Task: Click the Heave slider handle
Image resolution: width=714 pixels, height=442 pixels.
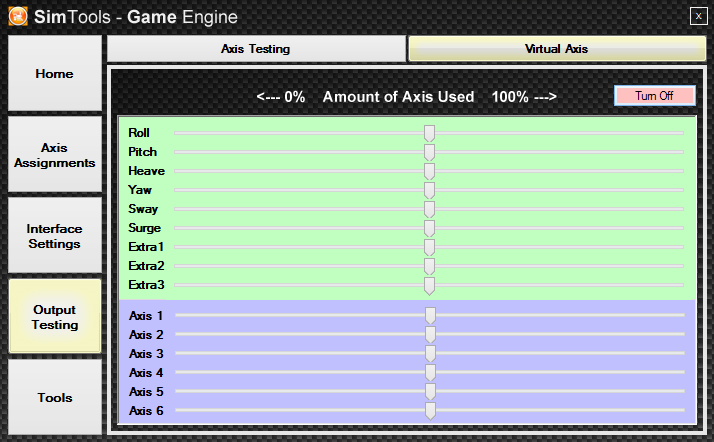Action: click(x=429, y=171)
